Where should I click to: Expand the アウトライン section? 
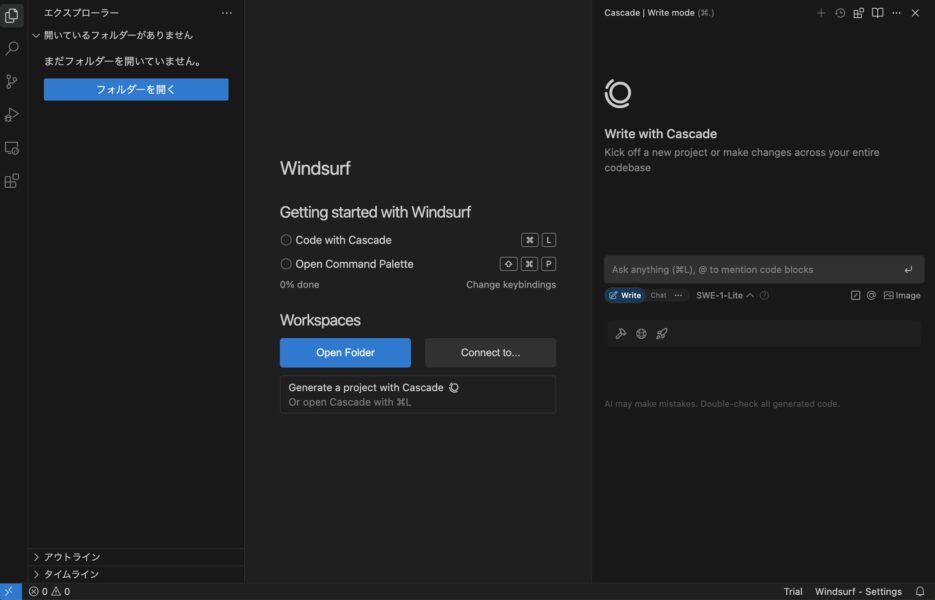136,556
